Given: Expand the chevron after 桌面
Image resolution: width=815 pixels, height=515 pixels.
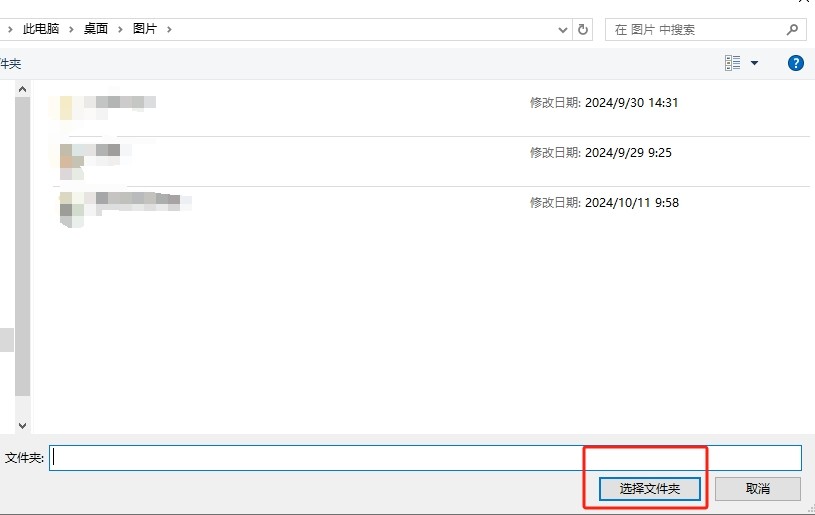Looking at the screenshot, I should tap(119, 29).
